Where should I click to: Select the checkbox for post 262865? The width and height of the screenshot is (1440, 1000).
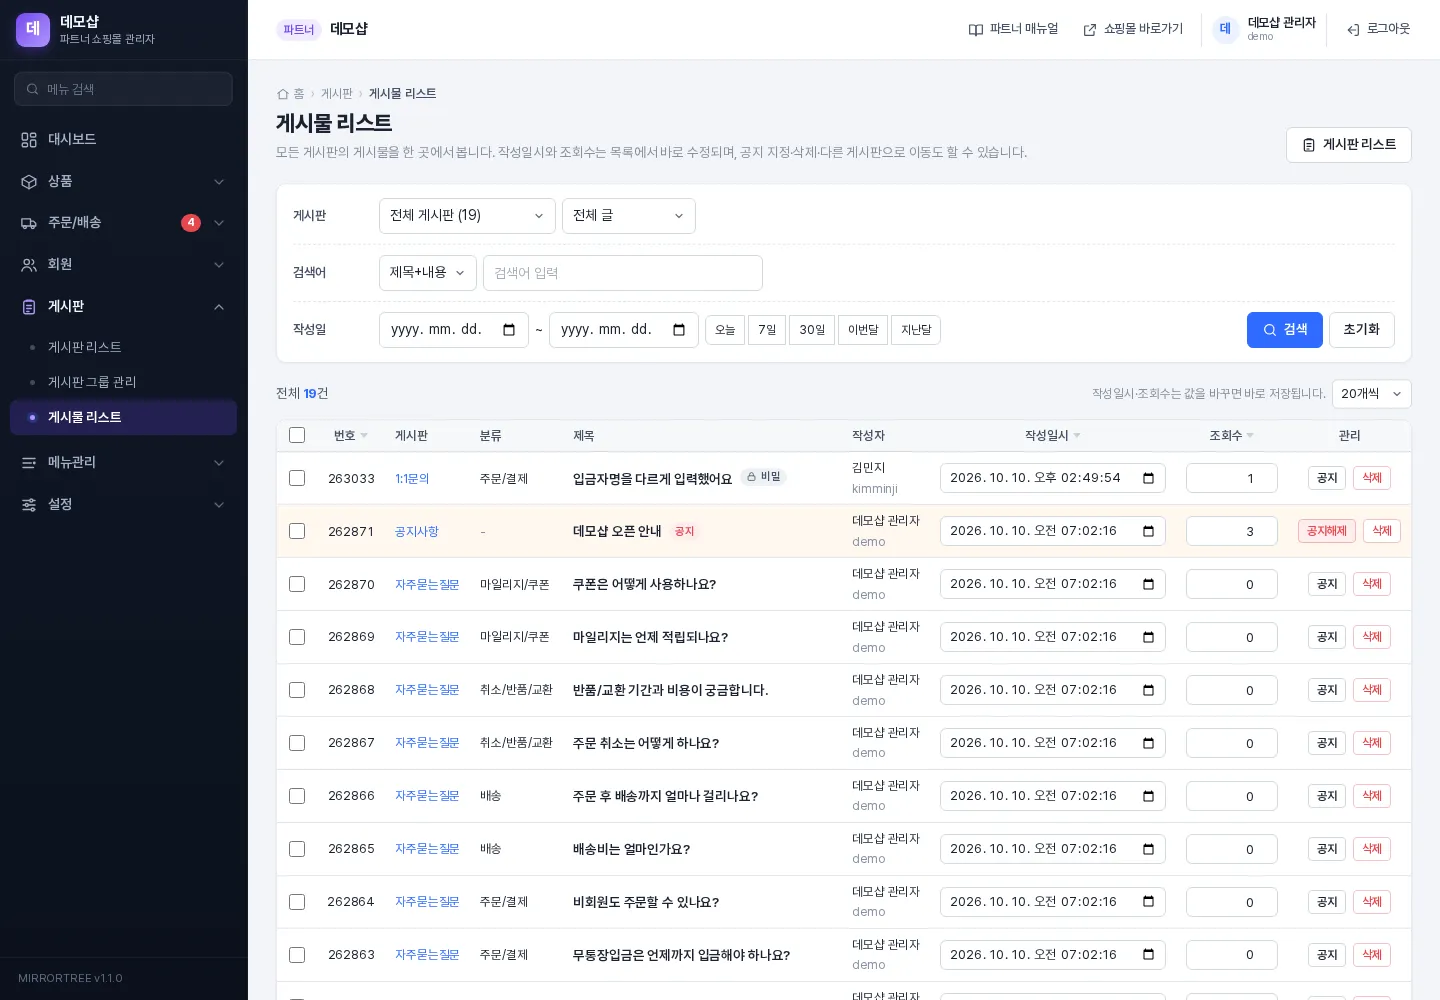point(297,849)
